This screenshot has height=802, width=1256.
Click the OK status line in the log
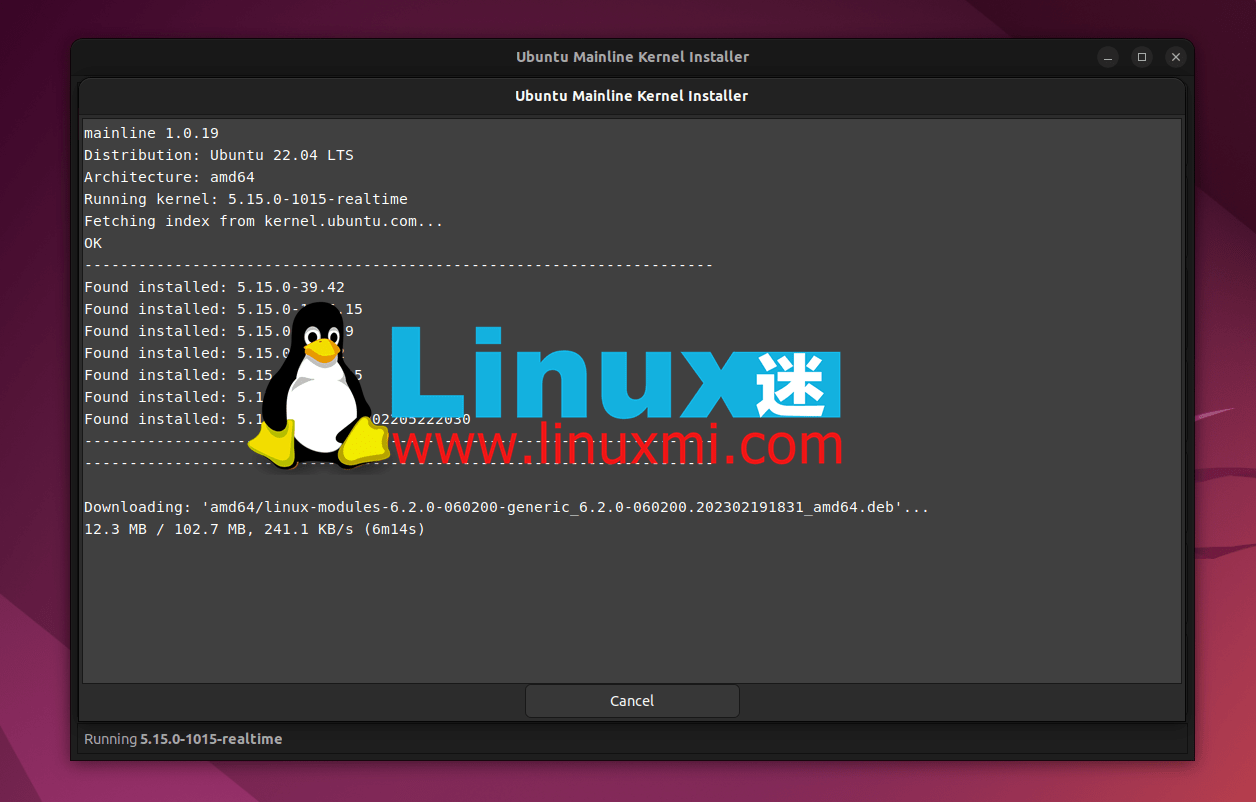click(x=92, y=243)
